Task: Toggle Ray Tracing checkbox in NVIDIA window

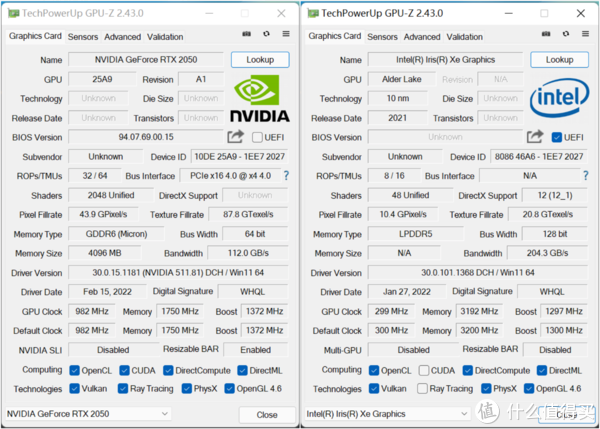Action: 123,389
